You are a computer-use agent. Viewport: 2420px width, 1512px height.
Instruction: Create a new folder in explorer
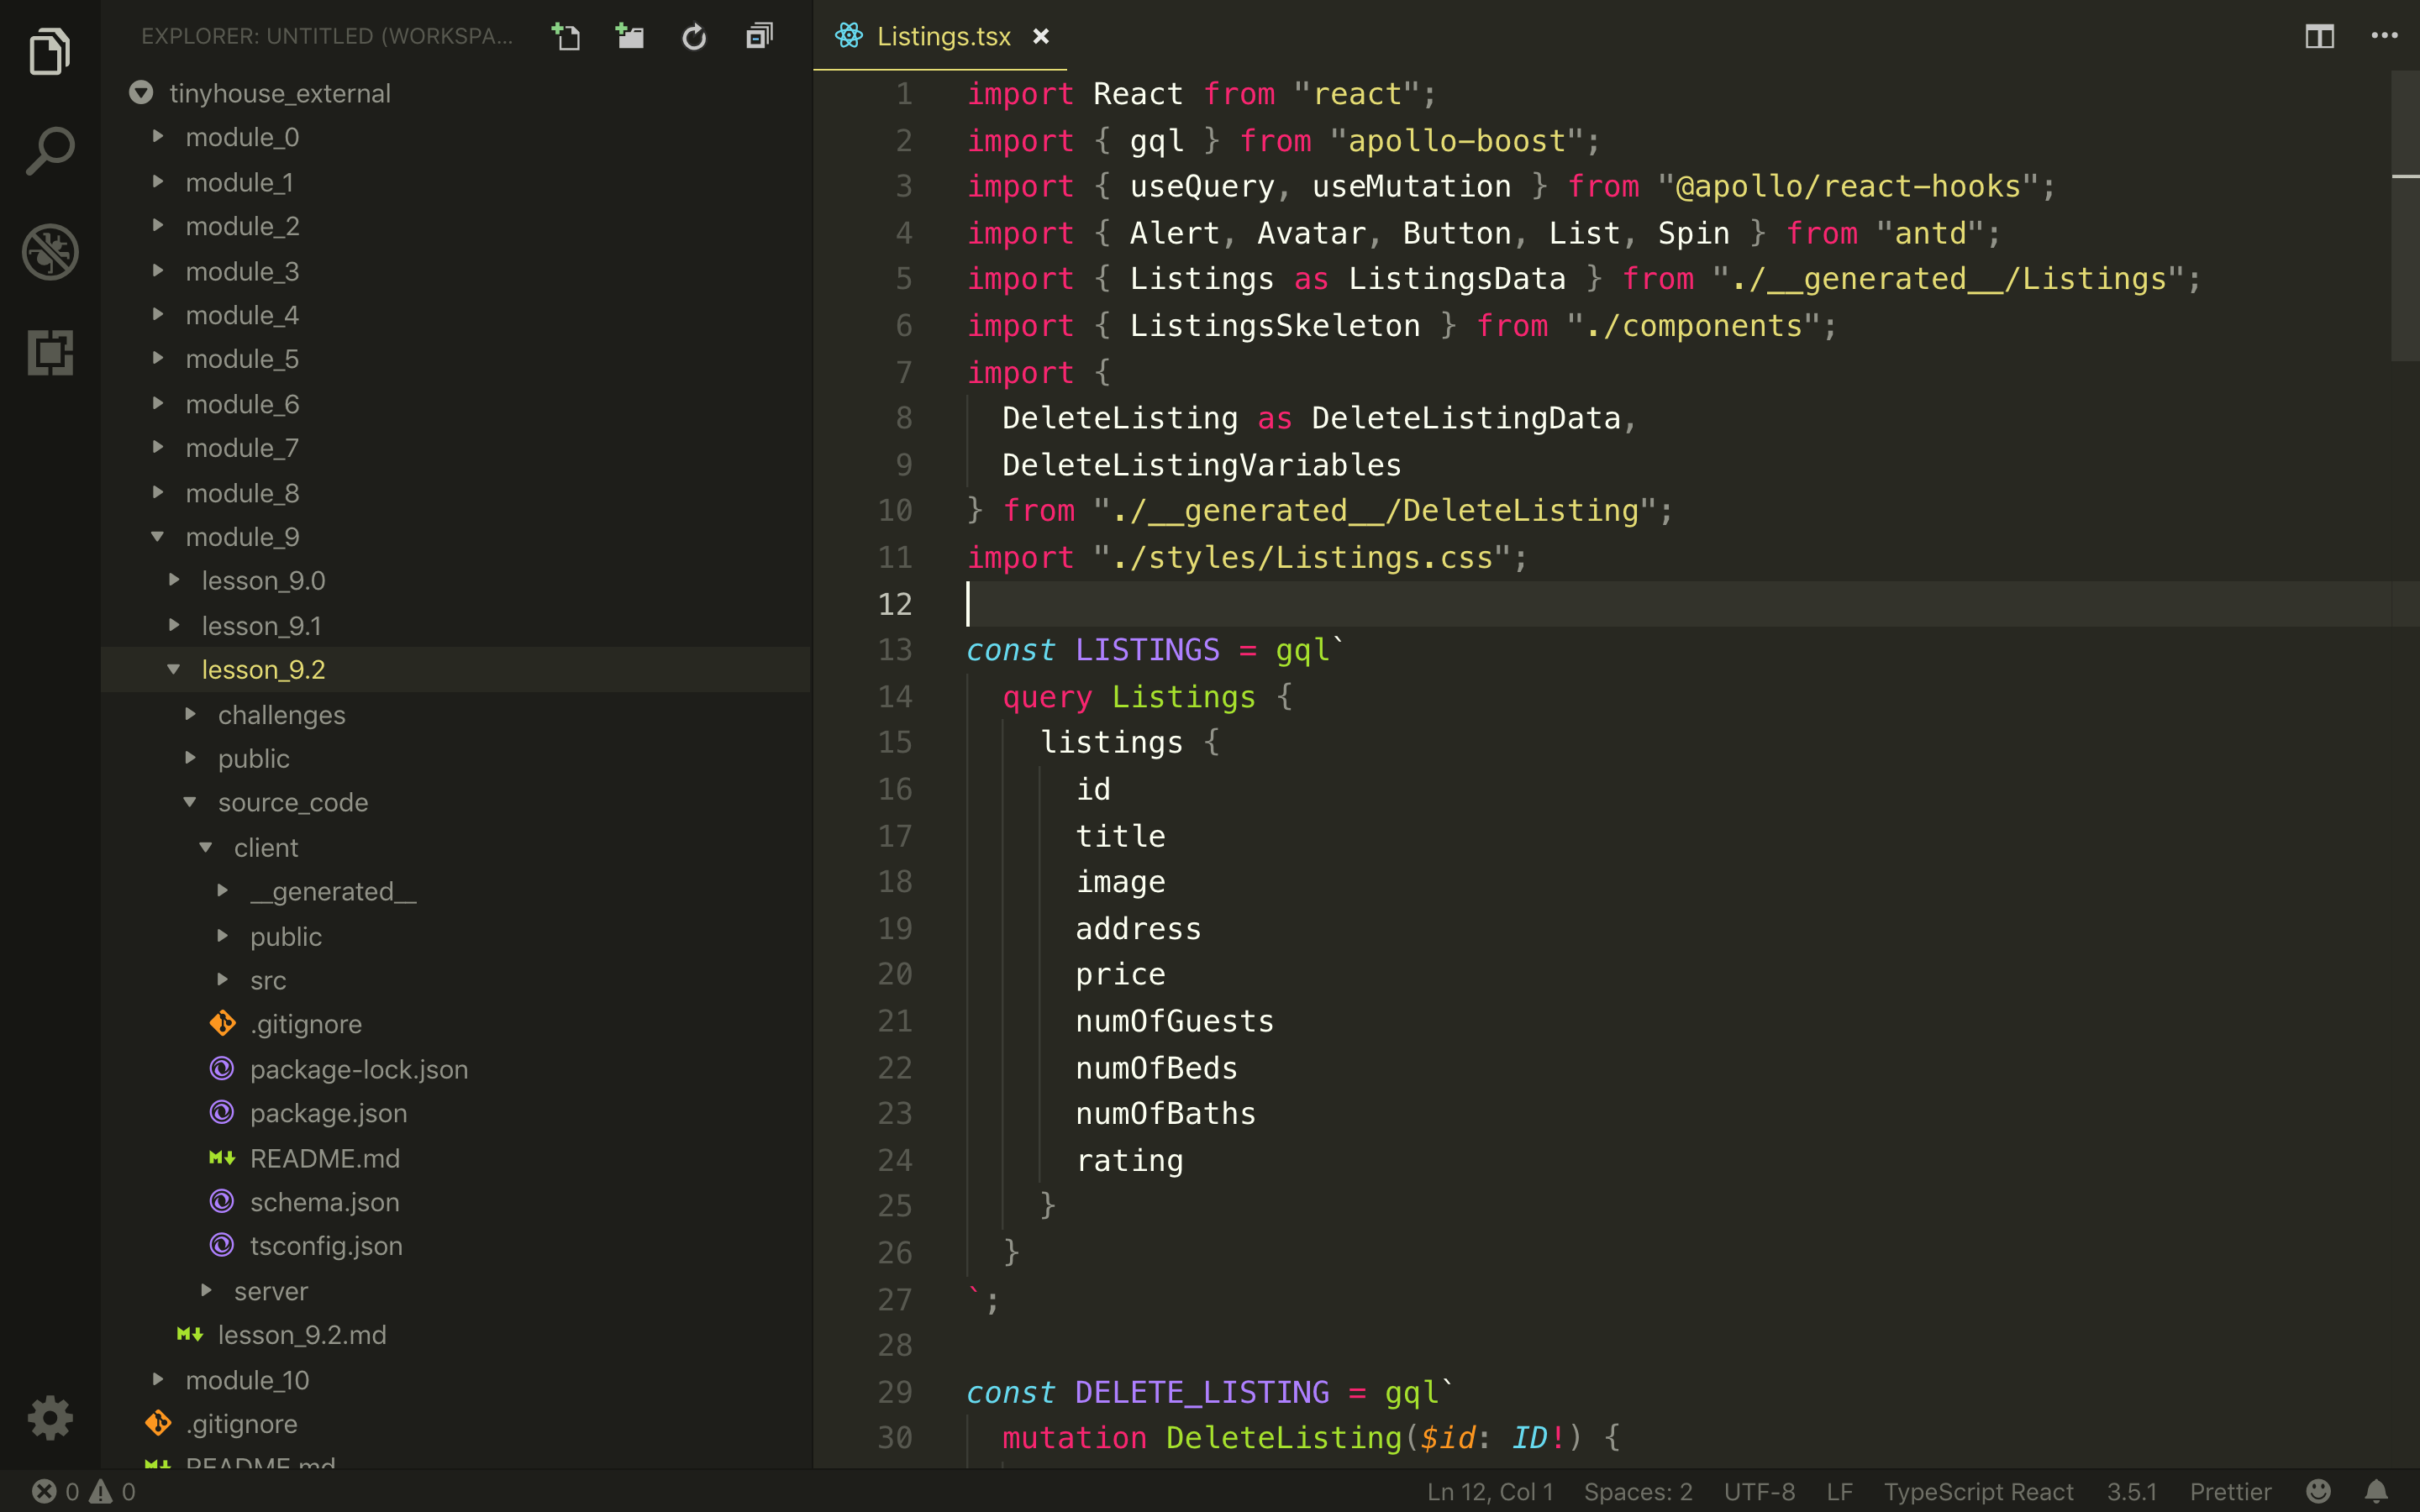pos(630,37)
